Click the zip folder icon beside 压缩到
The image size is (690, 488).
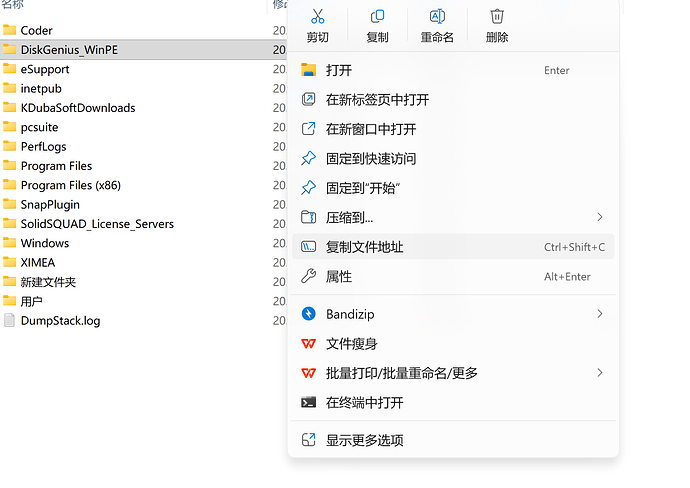point(308,217)
